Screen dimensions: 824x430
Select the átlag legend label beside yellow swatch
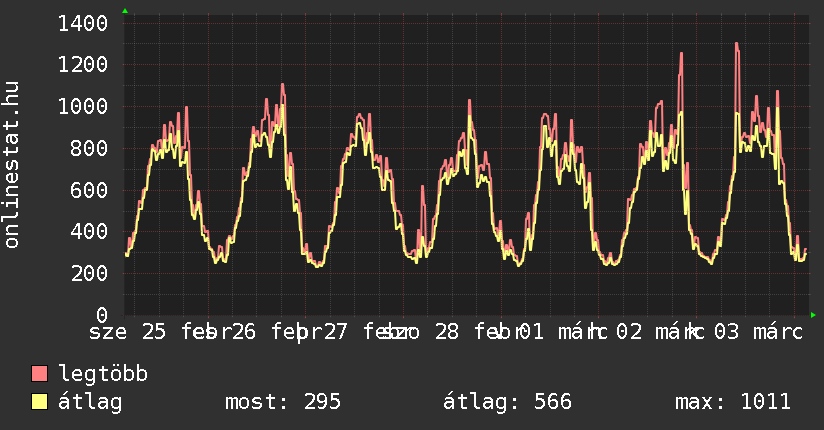(x=91, y=402)
